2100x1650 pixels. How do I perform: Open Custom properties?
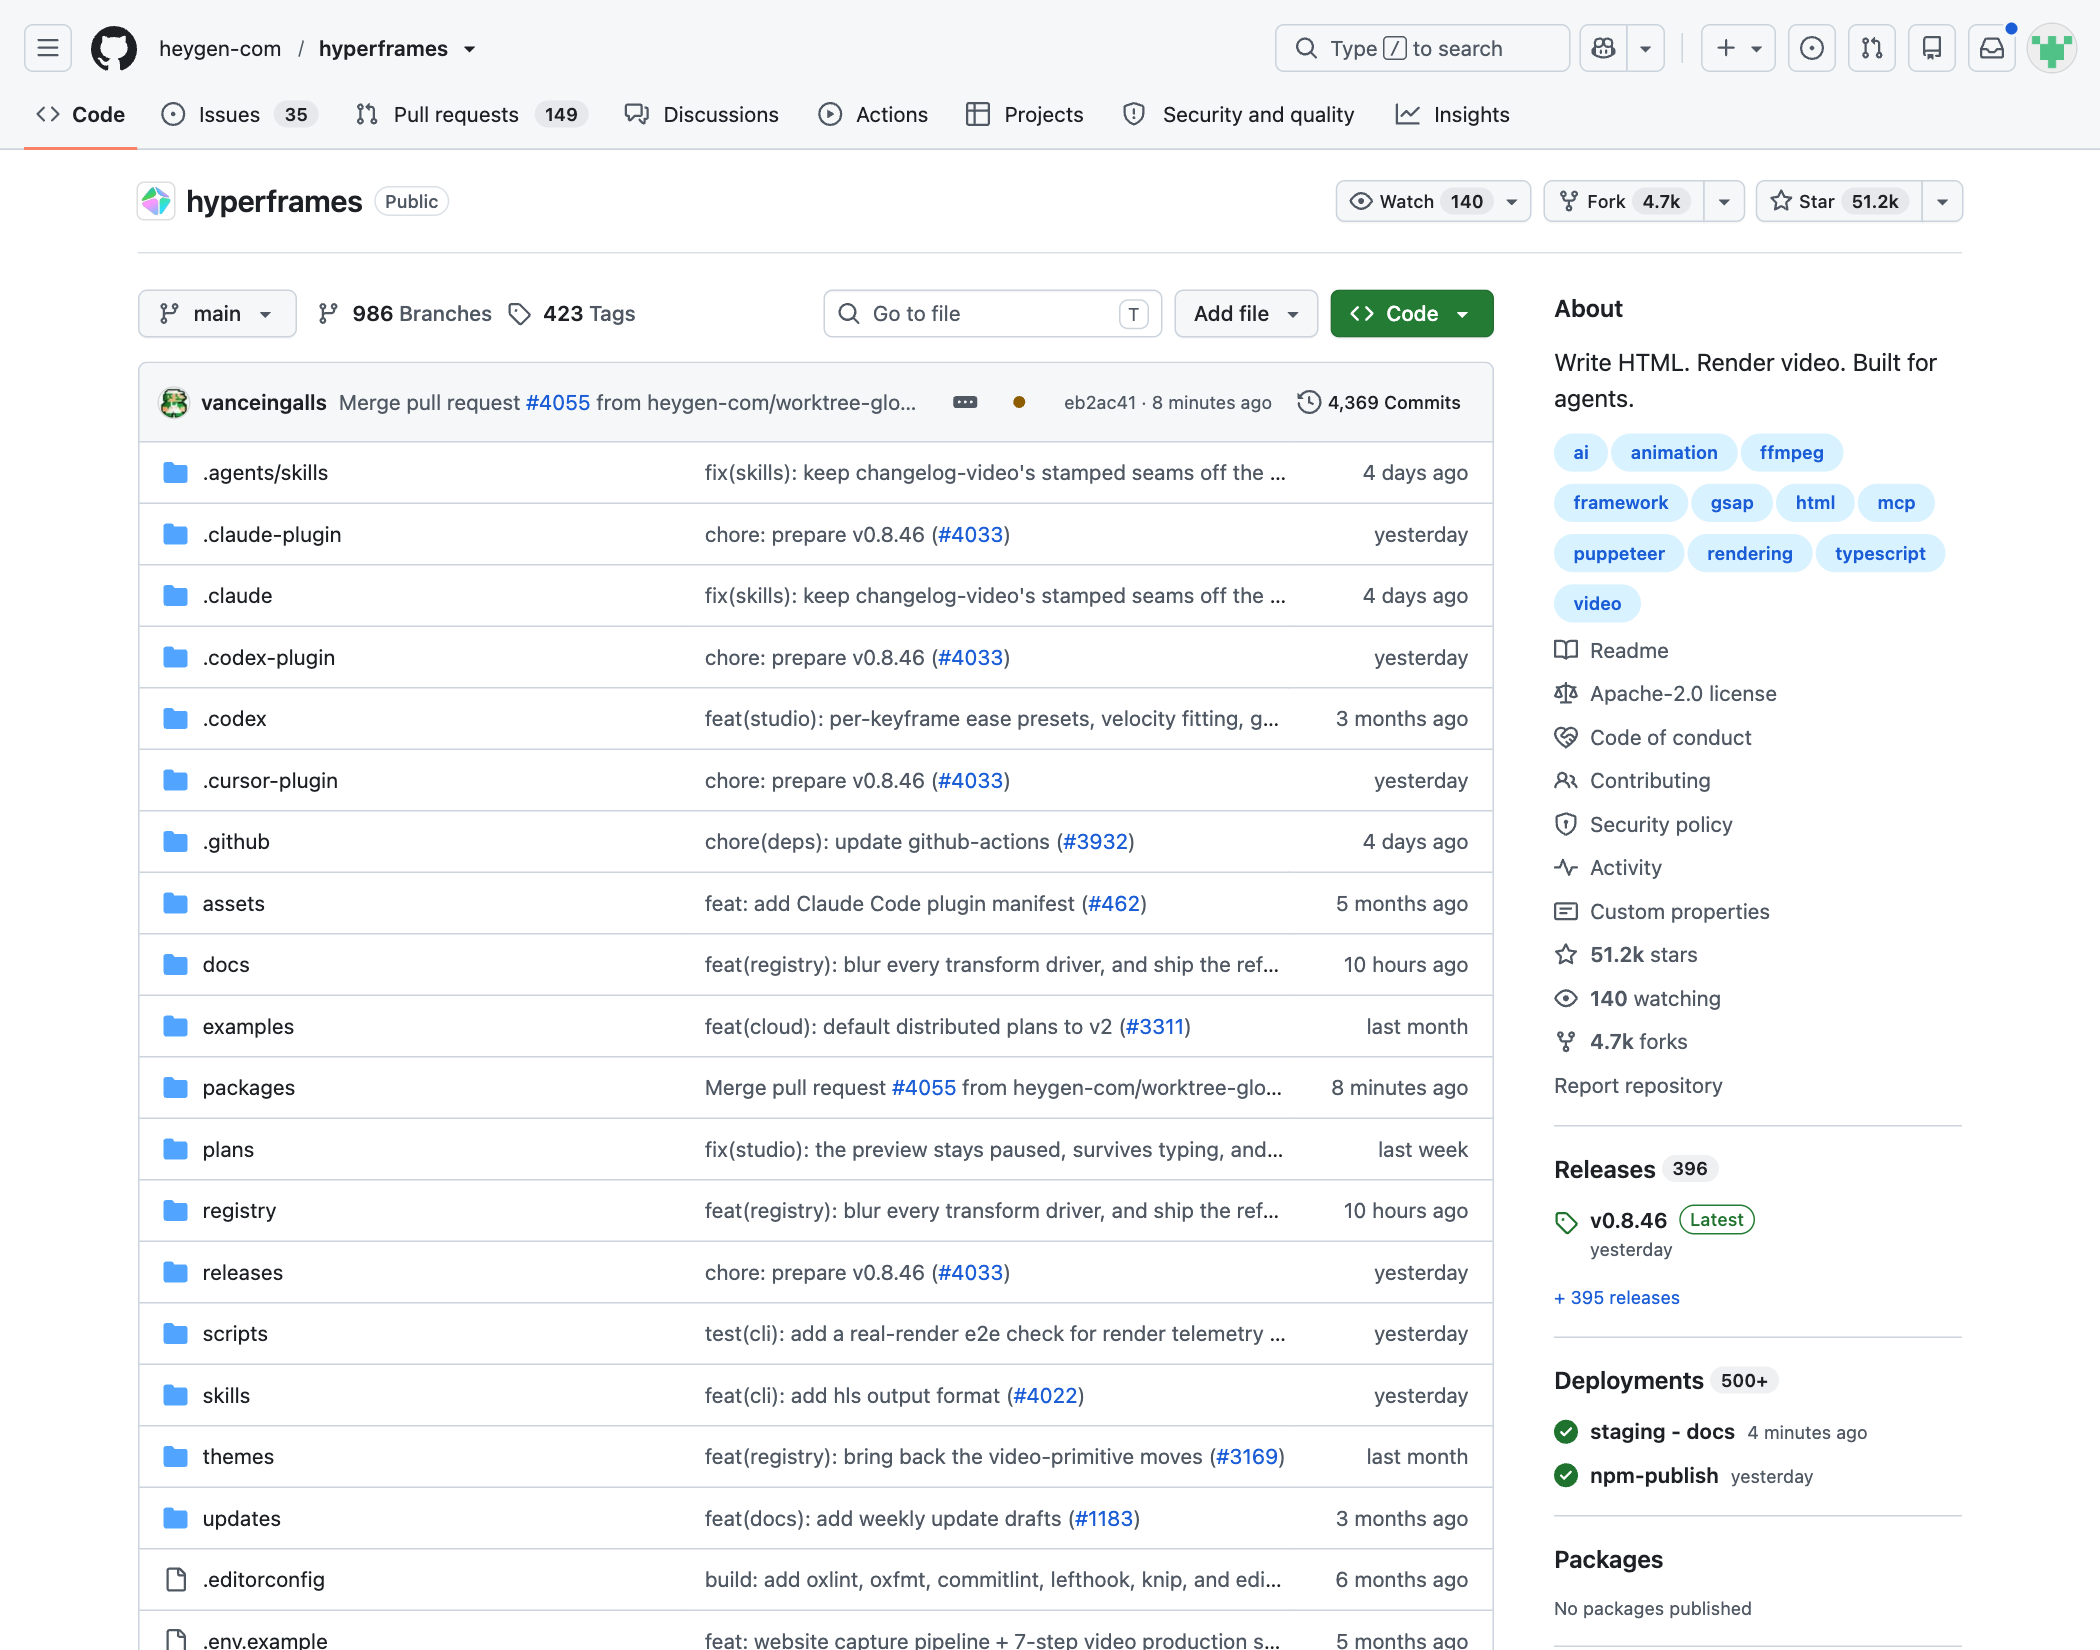(1662, 912)
